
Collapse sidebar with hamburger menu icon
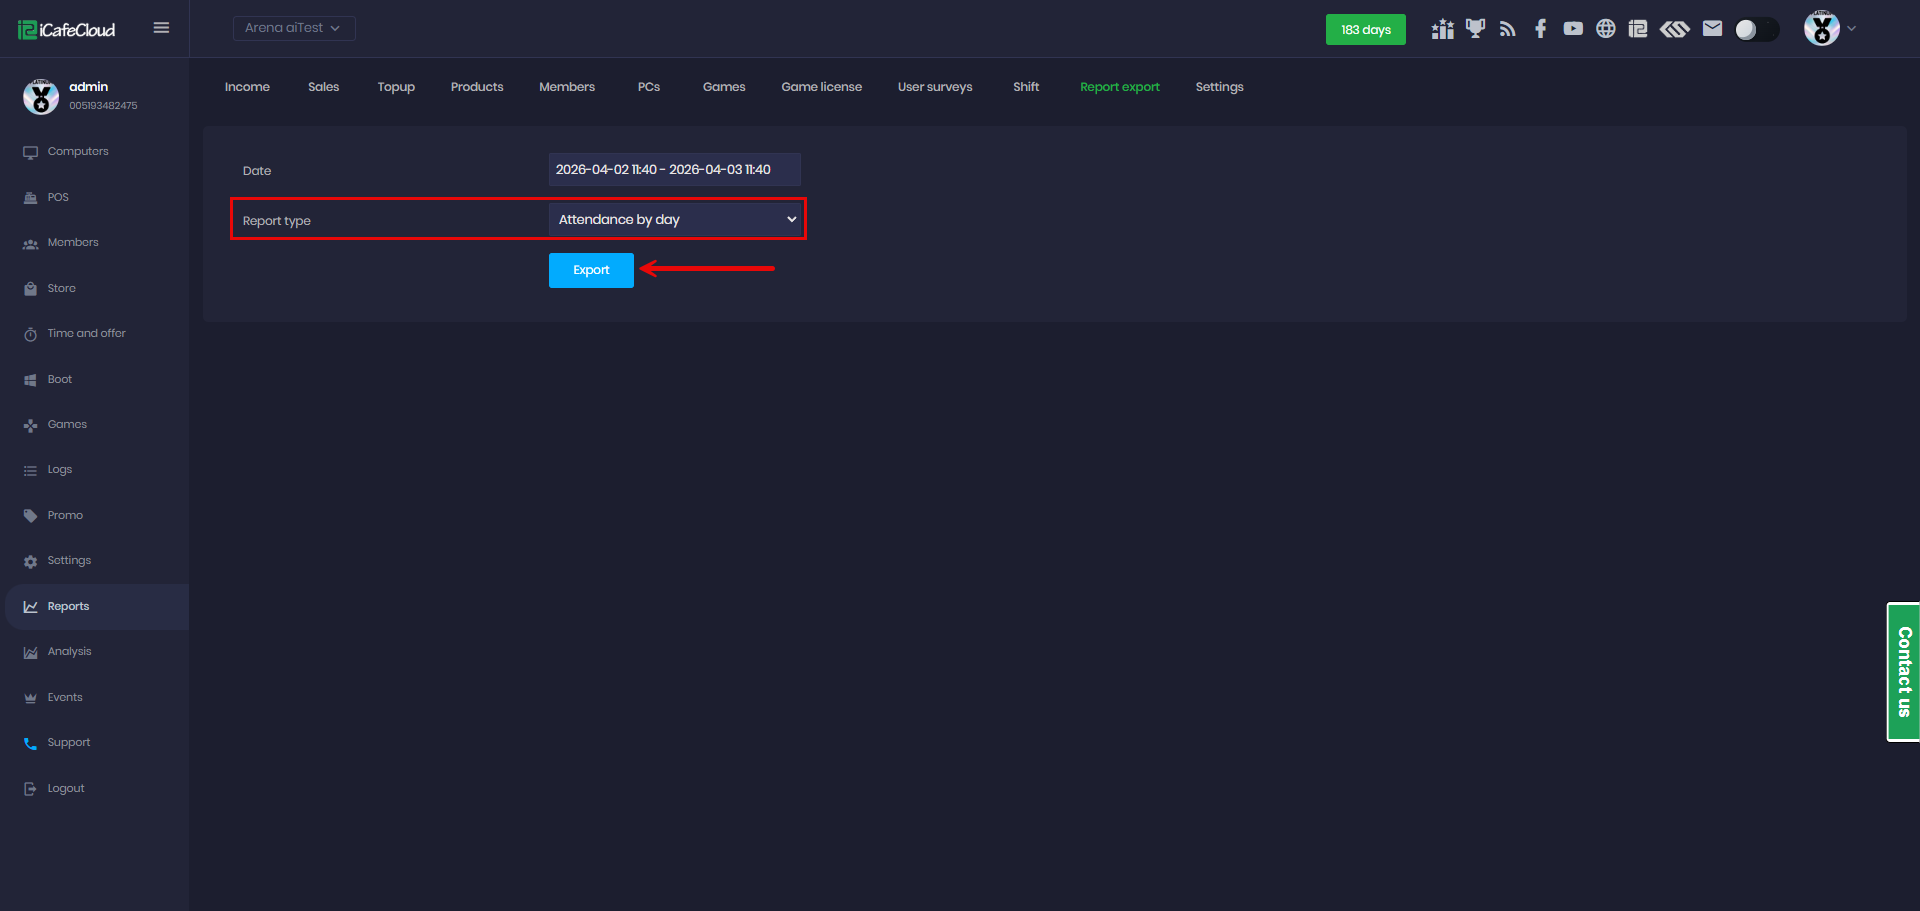[161, 28]
